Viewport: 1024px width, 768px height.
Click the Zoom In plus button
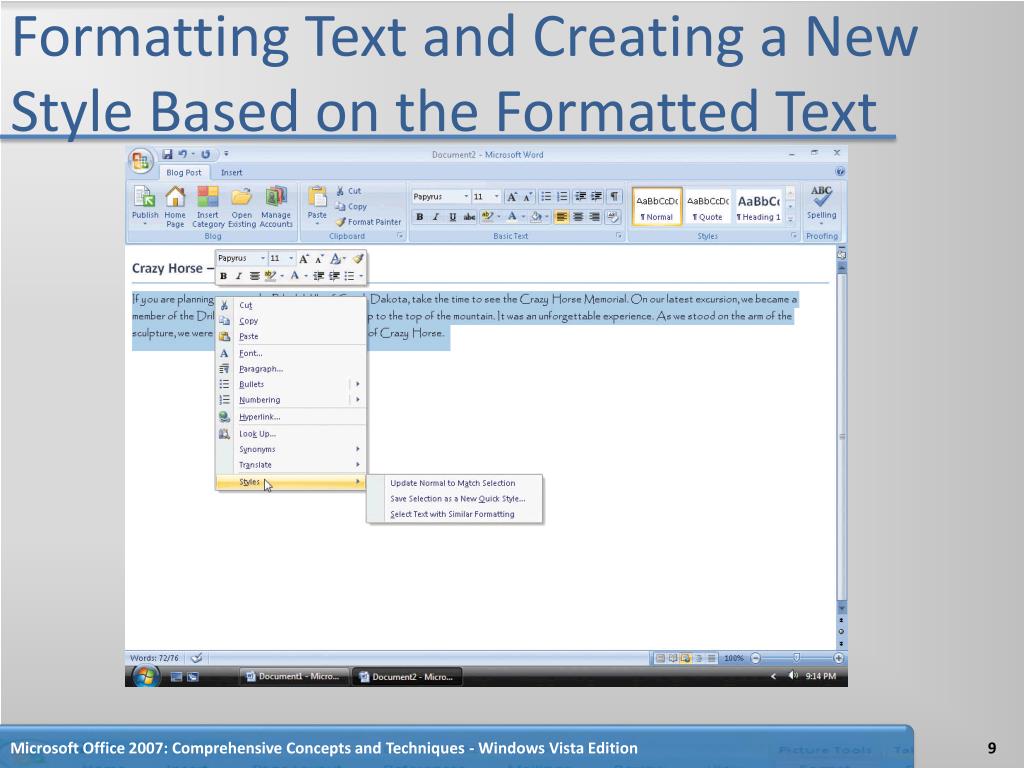(839, 658)
